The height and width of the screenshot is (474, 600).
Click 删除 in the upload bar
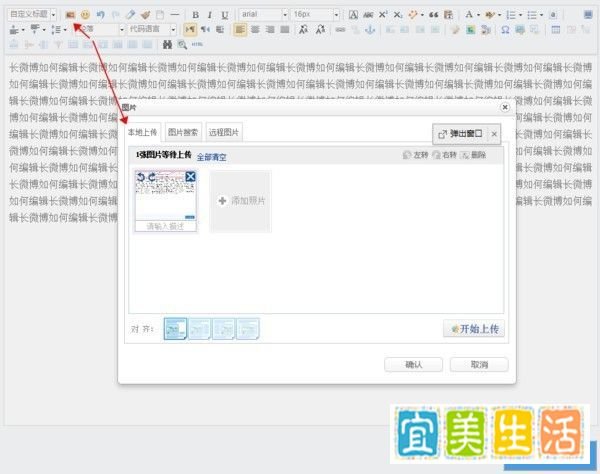[474, 155]
